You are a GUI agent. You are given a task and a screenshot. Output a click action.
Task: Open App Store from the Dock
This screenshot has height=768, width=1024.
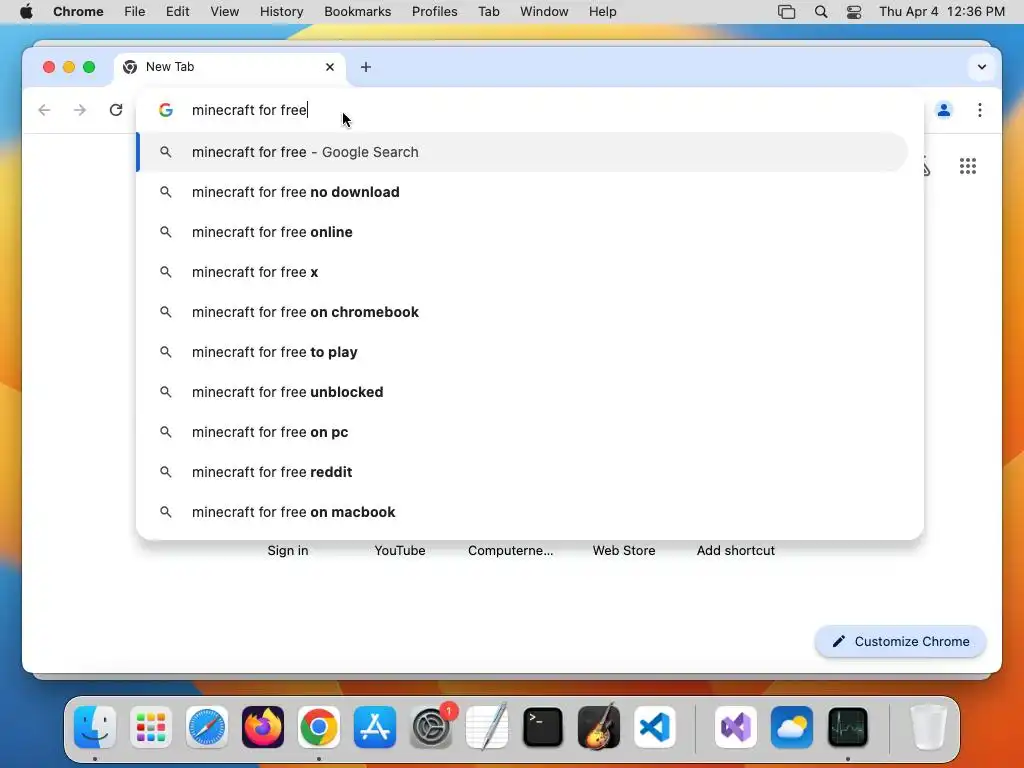coord(375,727)
